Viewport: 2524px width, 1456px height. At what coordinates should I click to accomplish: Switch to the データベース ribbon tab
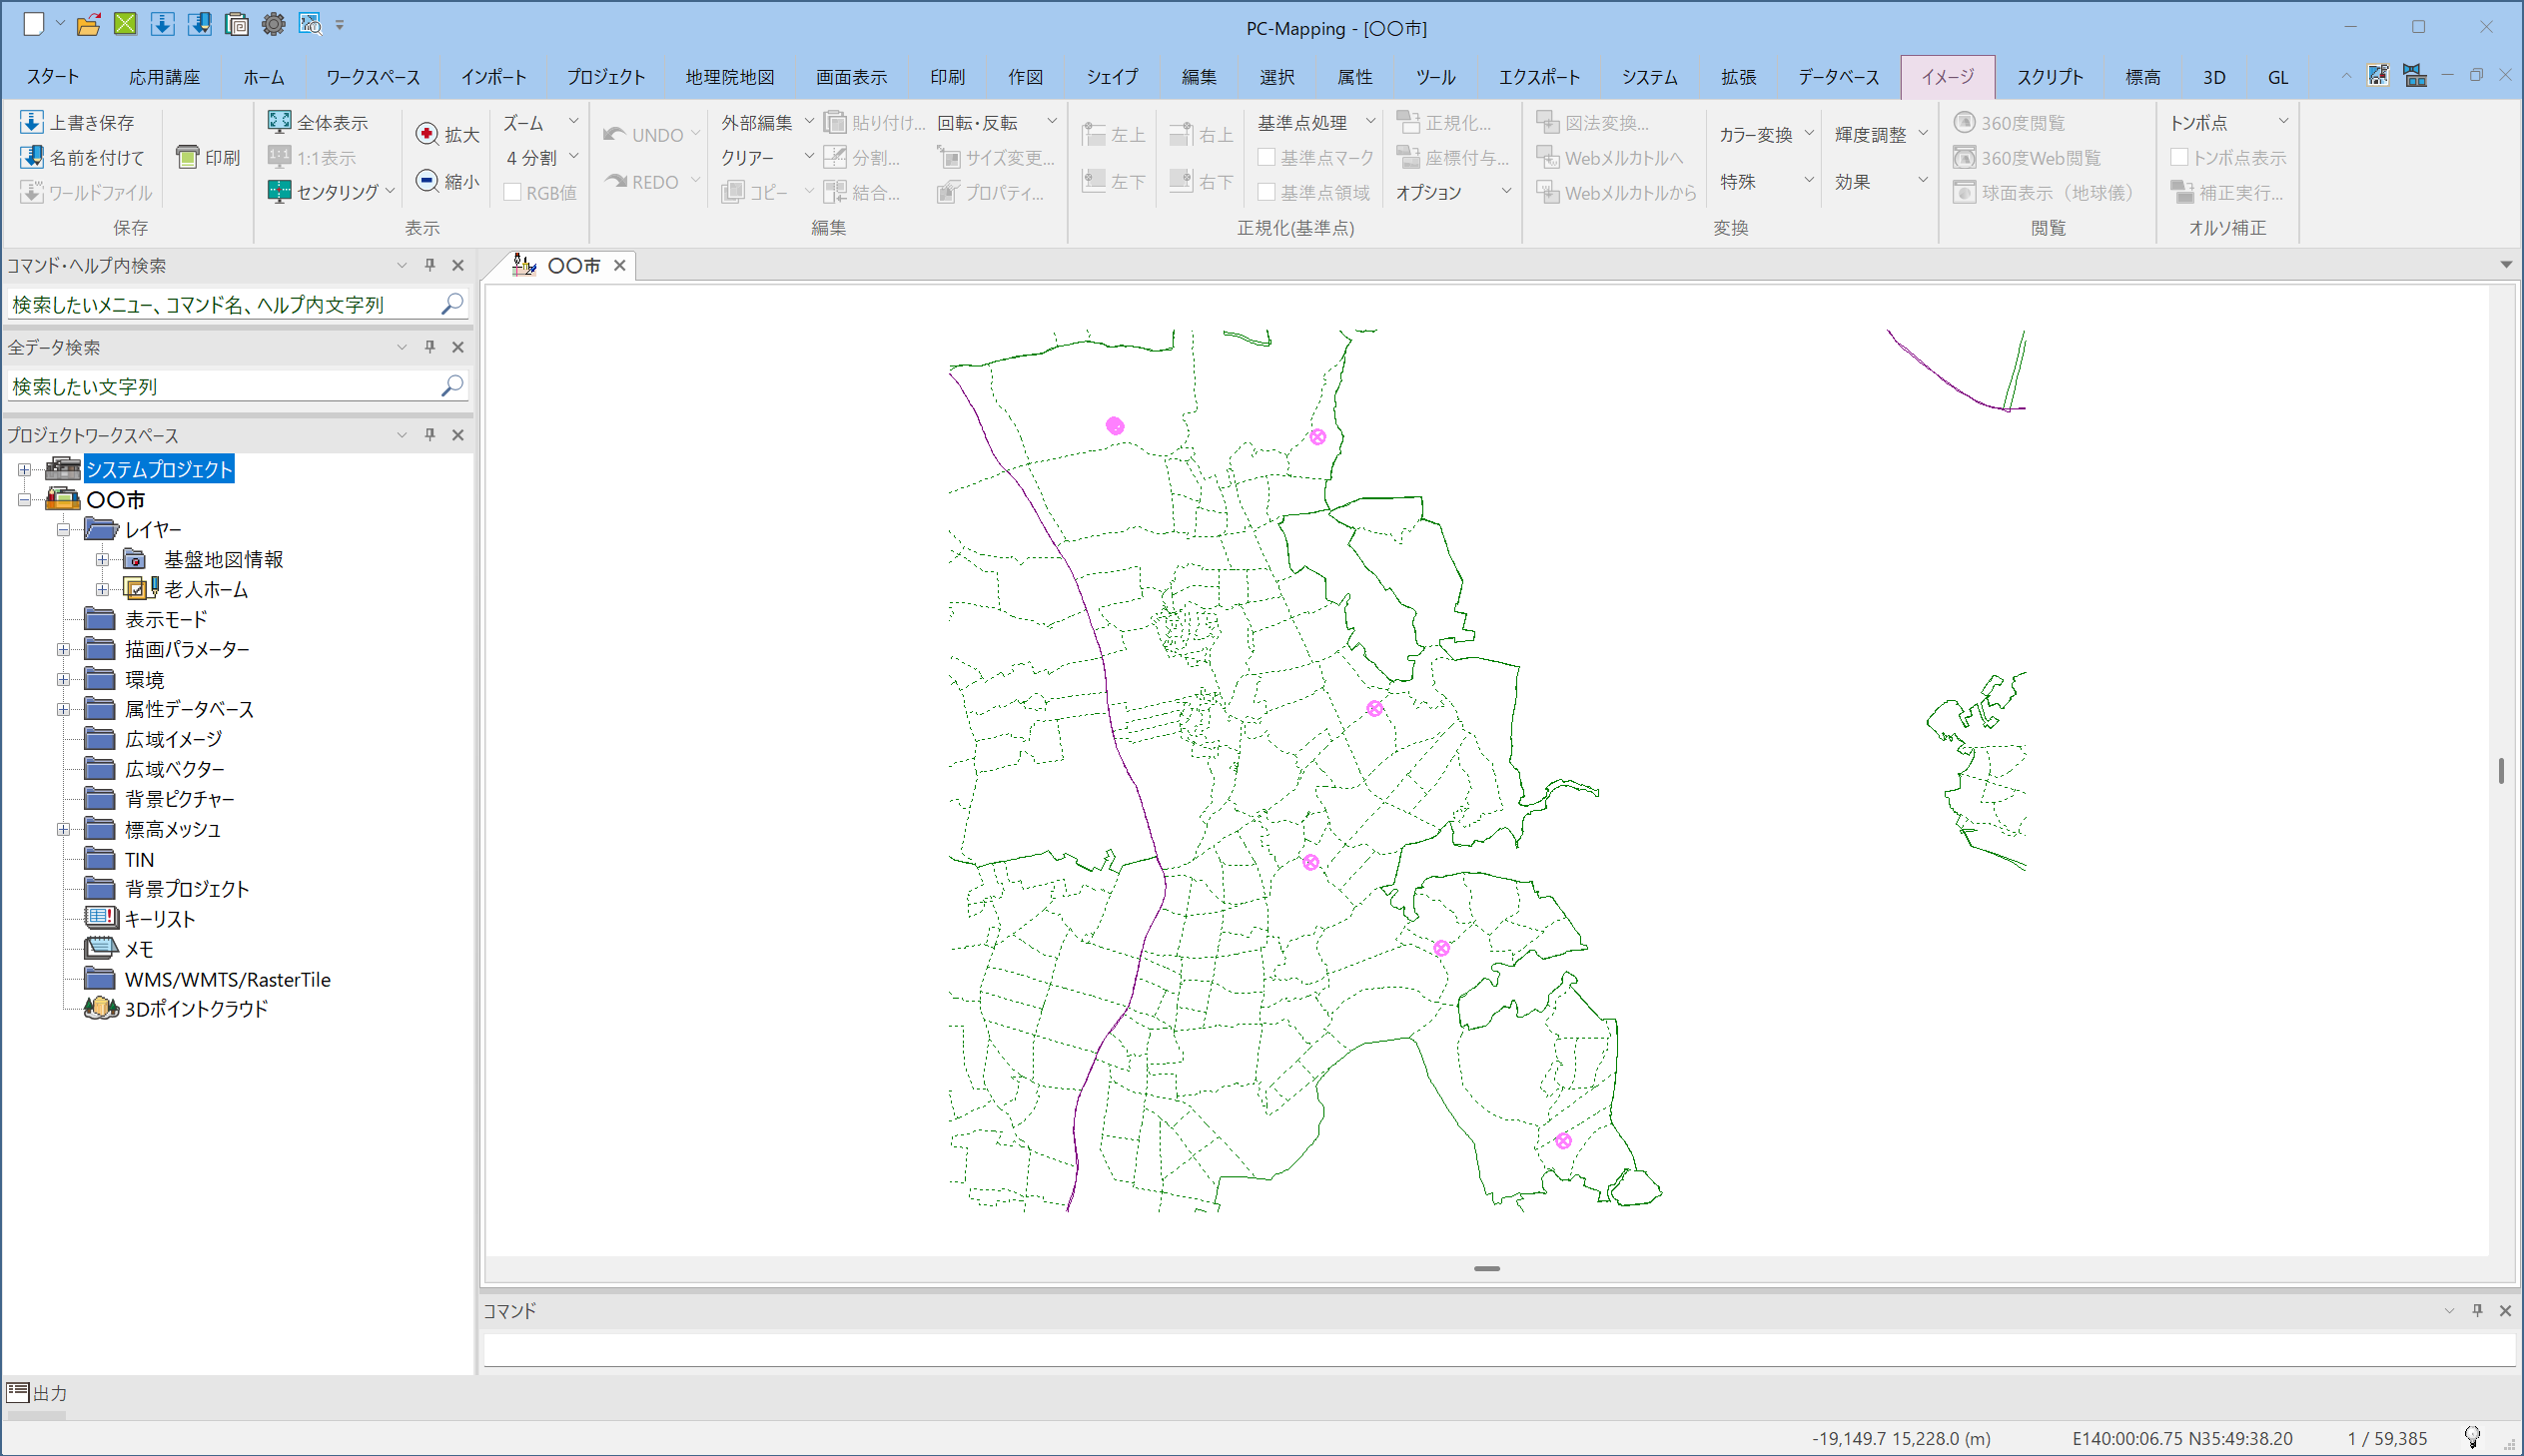(x=1837, y=77)
